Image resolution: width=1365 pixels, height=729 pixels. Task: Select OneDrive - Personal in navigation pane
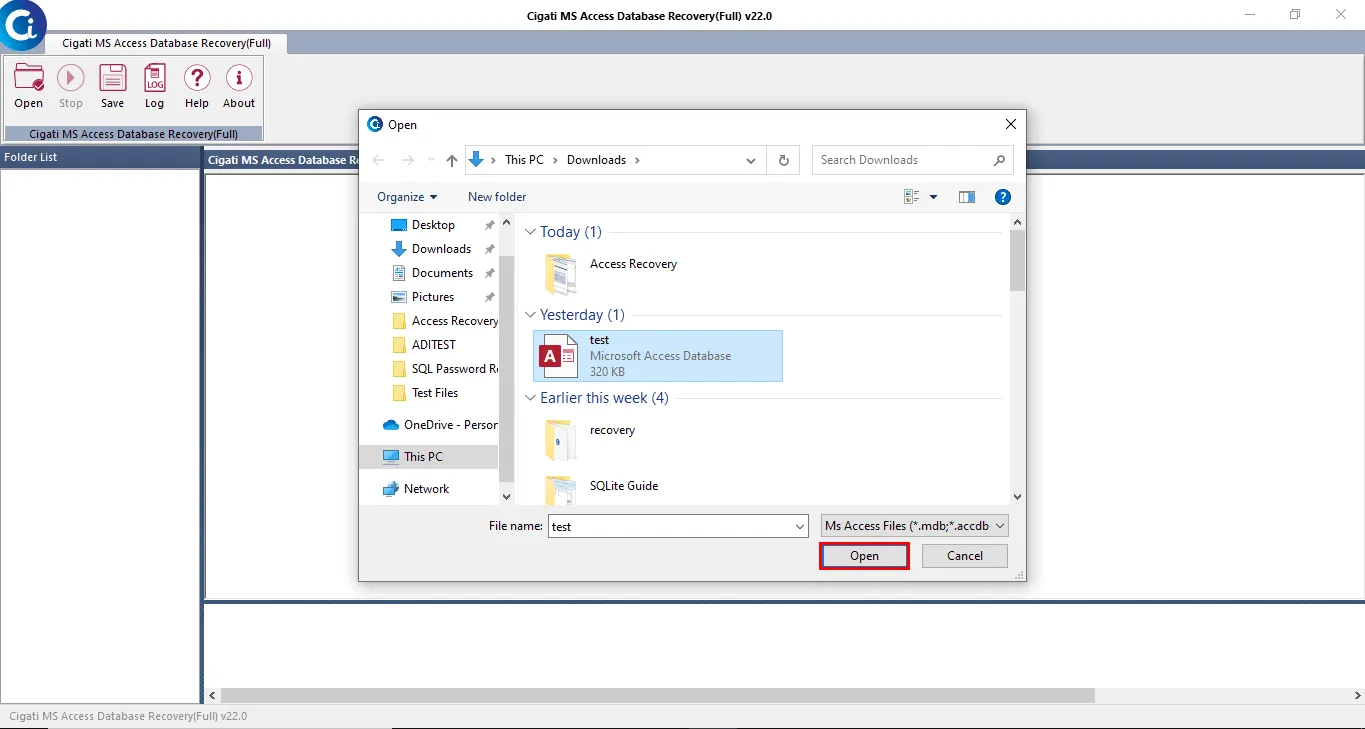pyautogui.click(x=440, y=425)
